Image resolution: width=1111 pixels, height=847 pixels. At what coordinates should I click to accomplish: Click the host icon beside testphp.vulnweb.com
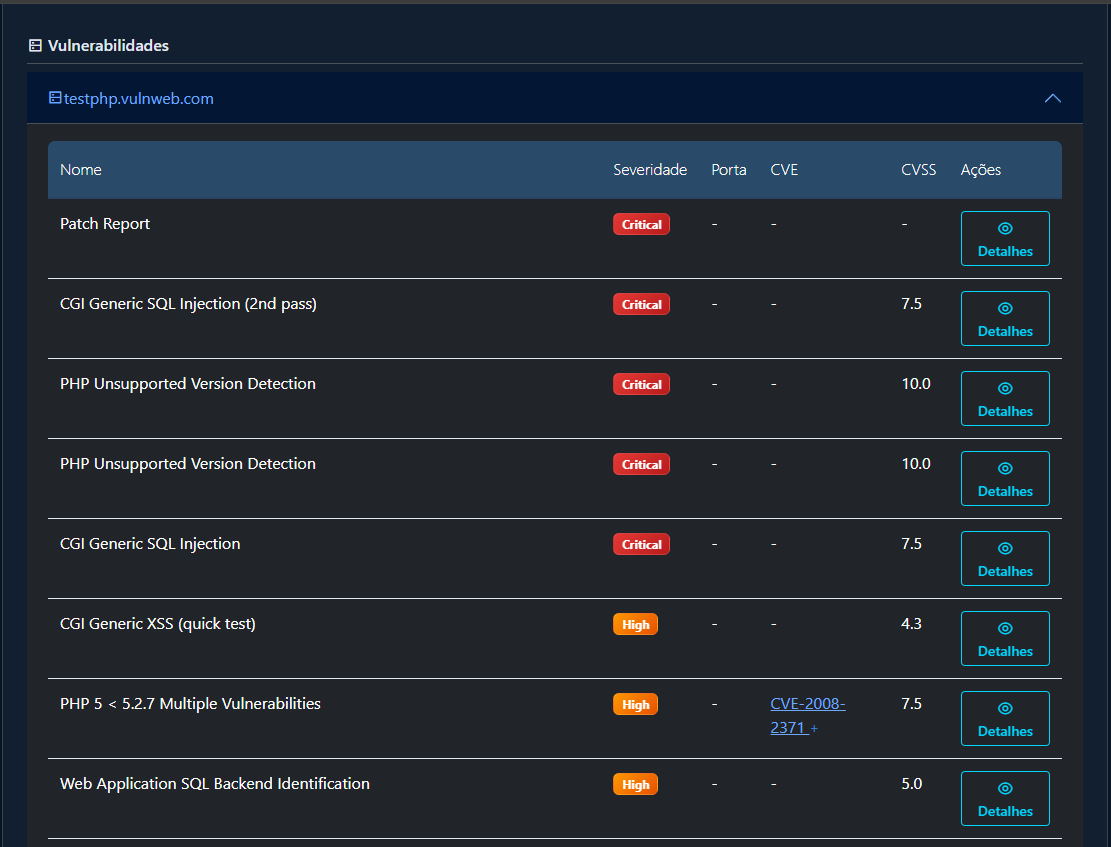pyautogui.click(x=56, y=98)
